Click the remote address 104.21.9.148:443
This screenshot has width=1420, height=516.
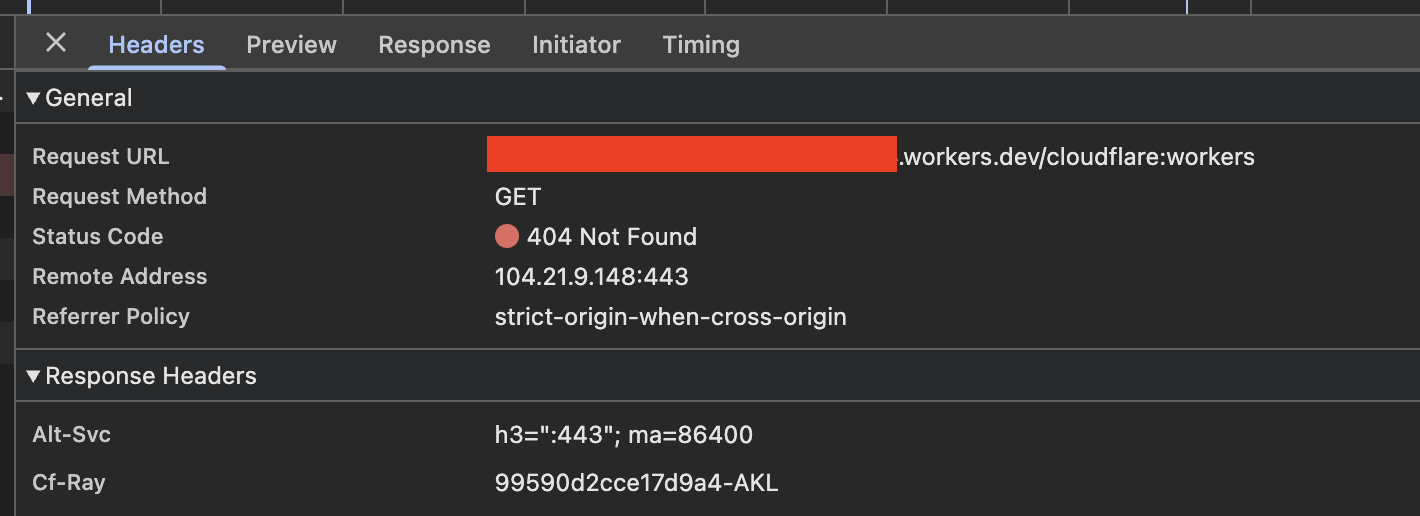click(x=591, y=277)
